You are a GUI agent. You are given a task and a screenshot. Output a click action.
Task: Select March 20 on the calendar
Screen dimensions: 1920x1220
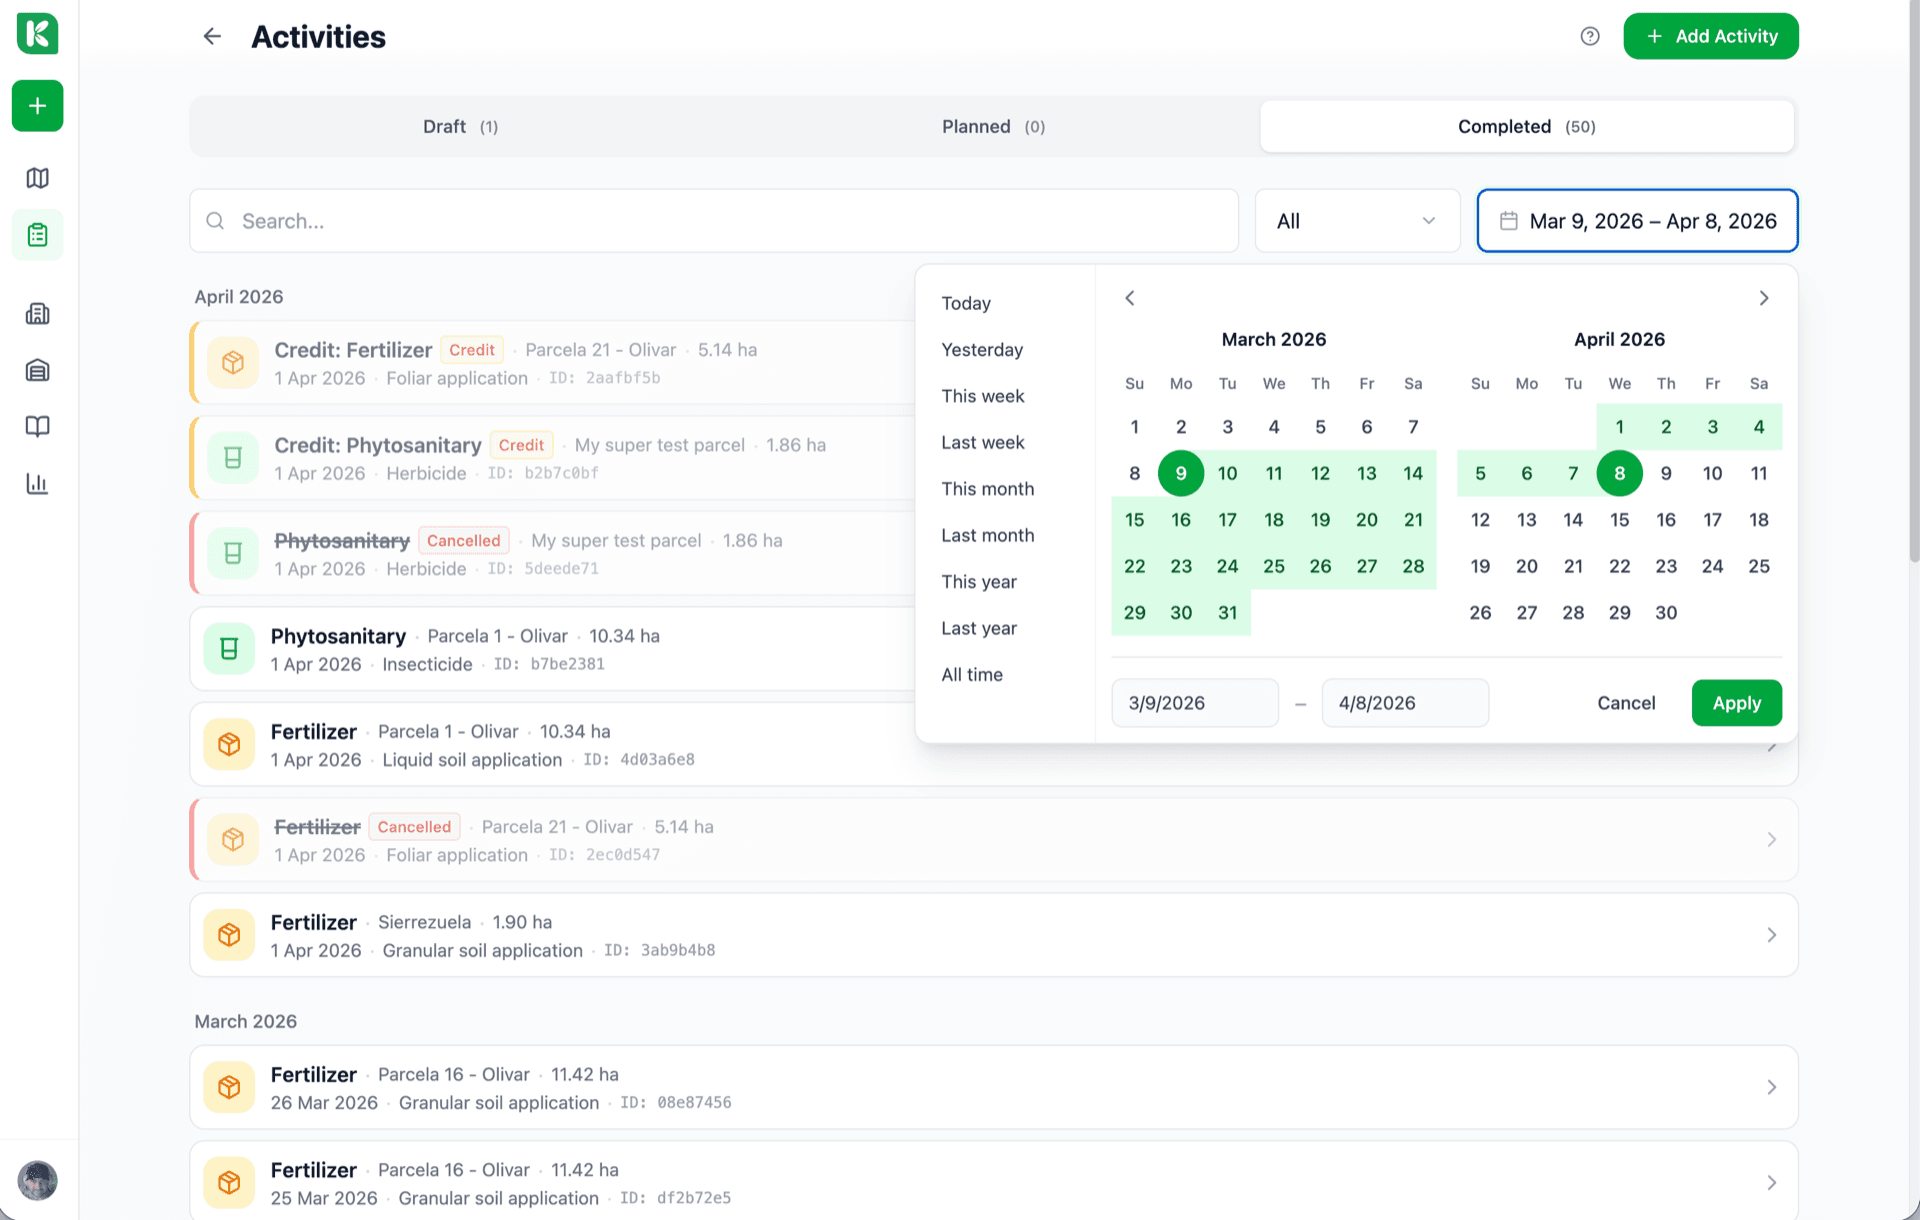pos(1366,519)
